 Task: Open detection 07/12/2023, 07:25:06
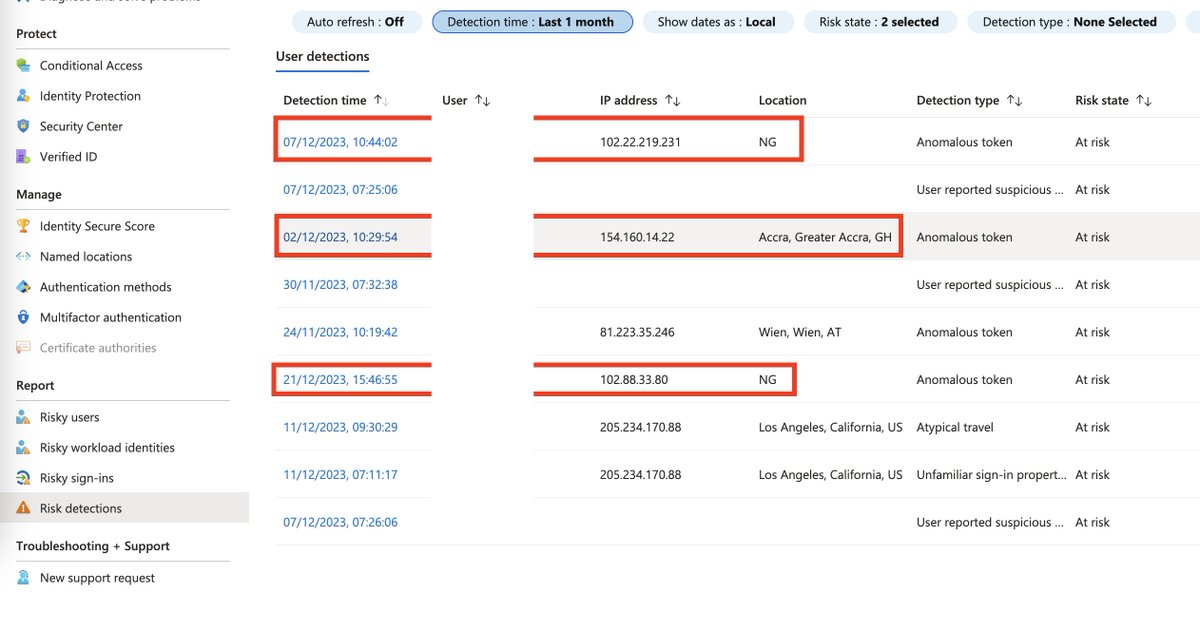[340, 190]
